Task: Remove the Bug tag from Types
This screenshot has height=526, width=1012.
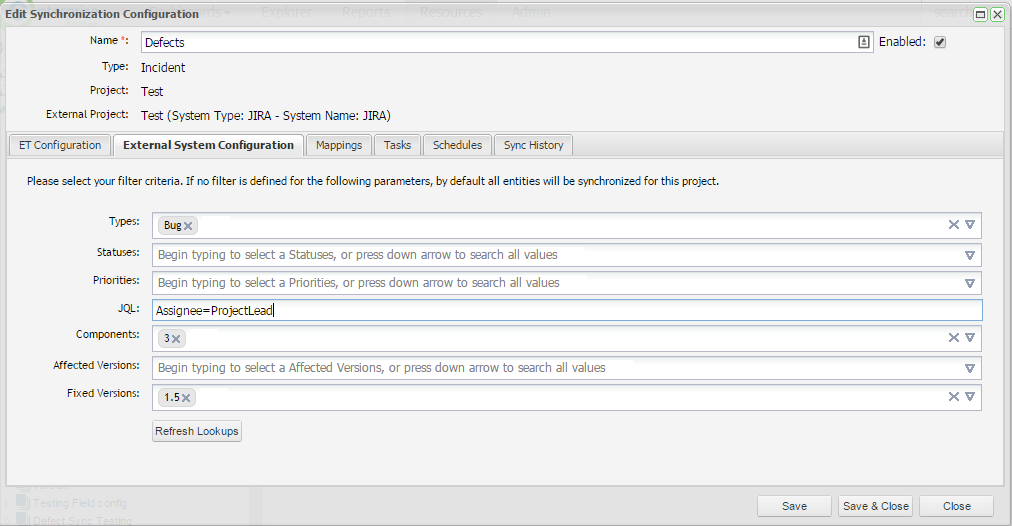Action: coord(188,226)
